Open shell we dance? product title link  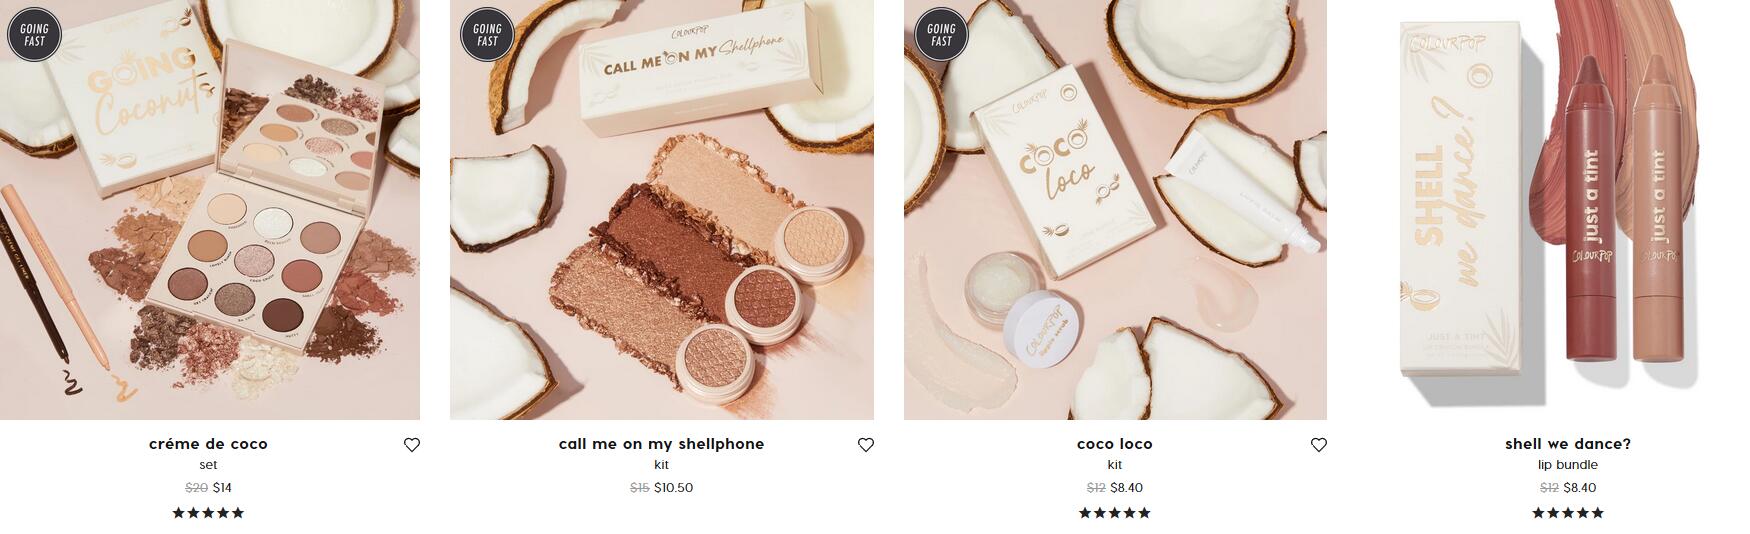1568,444
